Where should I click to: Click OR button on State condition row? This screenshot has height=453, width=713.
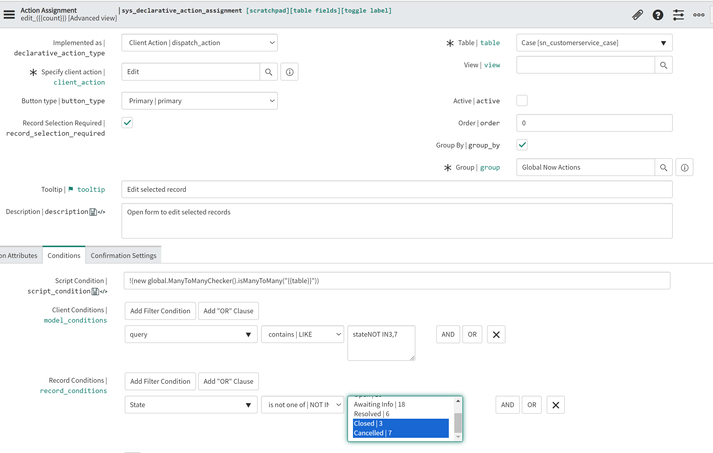[532, 405]
